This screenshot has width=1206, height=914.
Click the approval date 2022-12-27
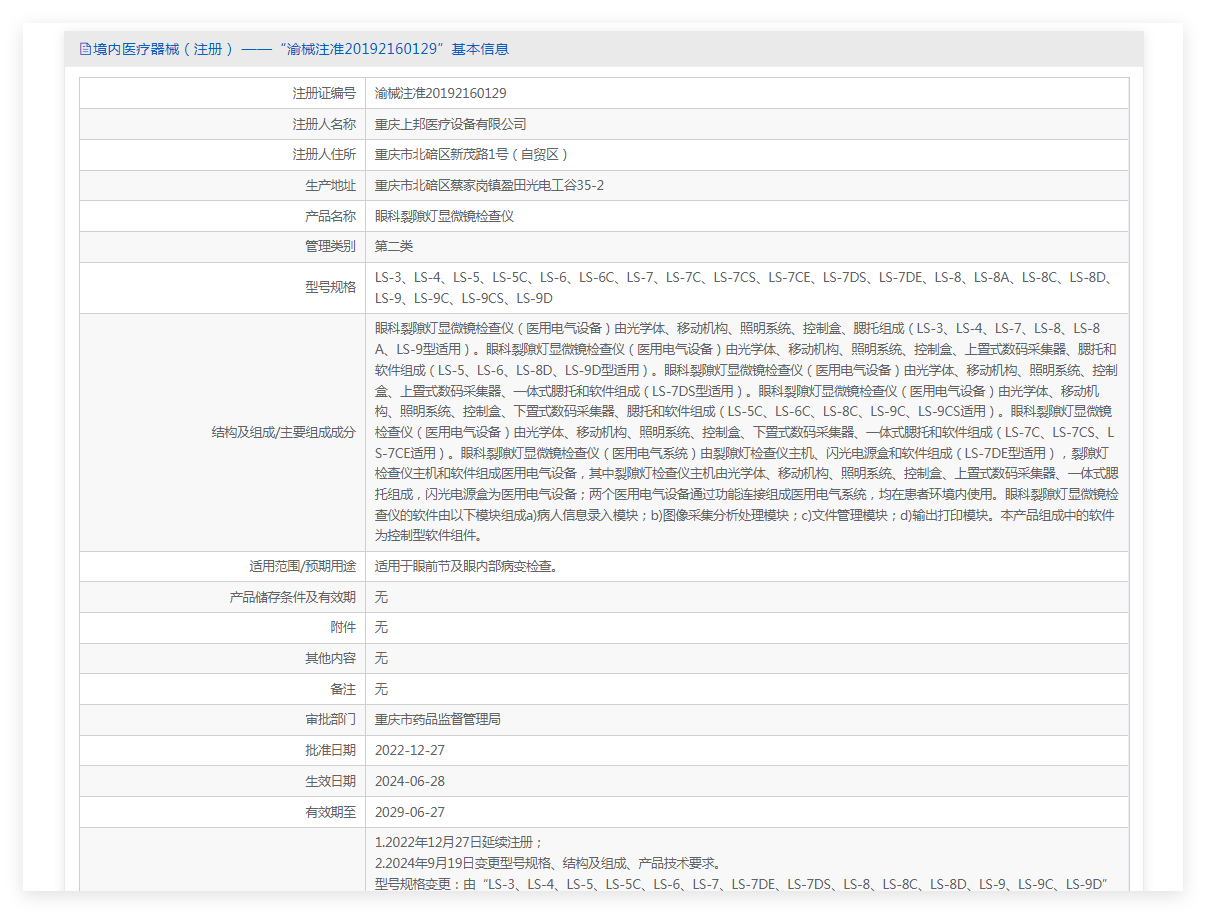[410, 751]
